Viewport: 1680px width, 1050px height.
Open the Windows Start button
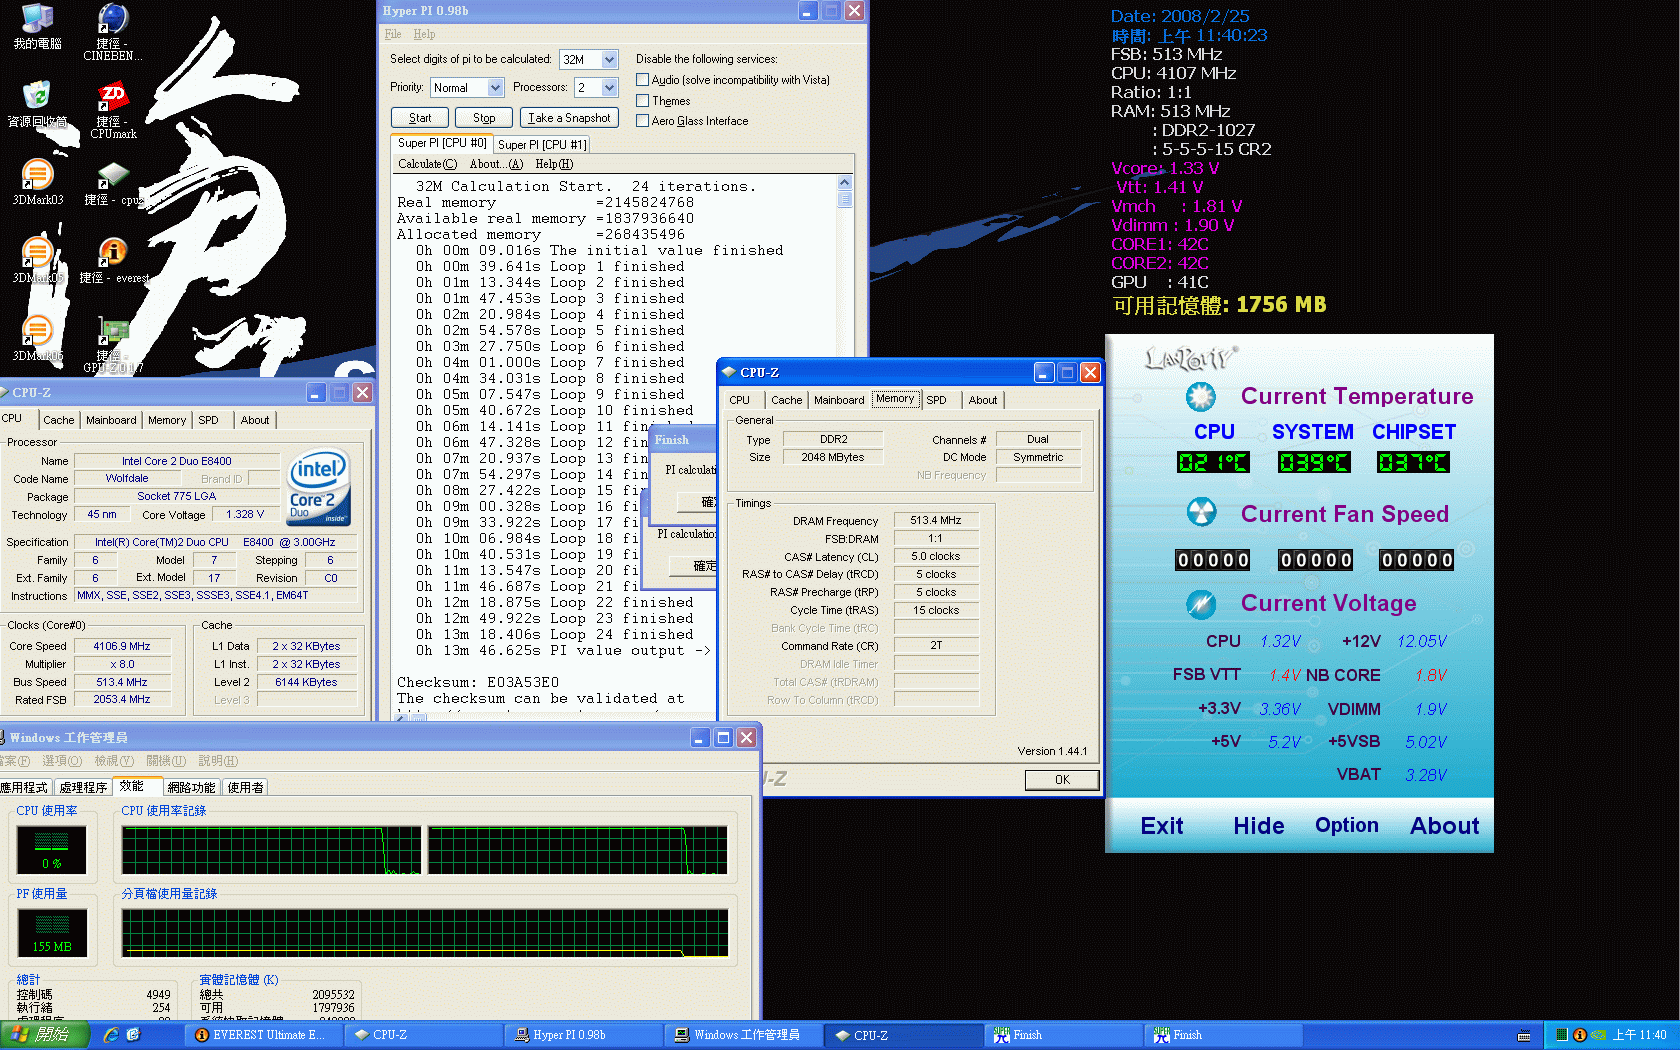pos(44,1035)
